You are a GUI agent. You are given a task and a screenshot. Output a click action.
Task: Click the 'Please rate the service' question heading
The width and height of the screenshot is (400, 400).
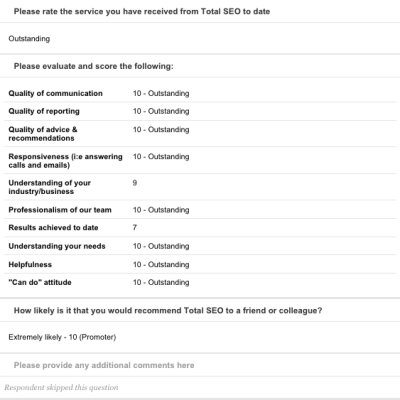142,12
